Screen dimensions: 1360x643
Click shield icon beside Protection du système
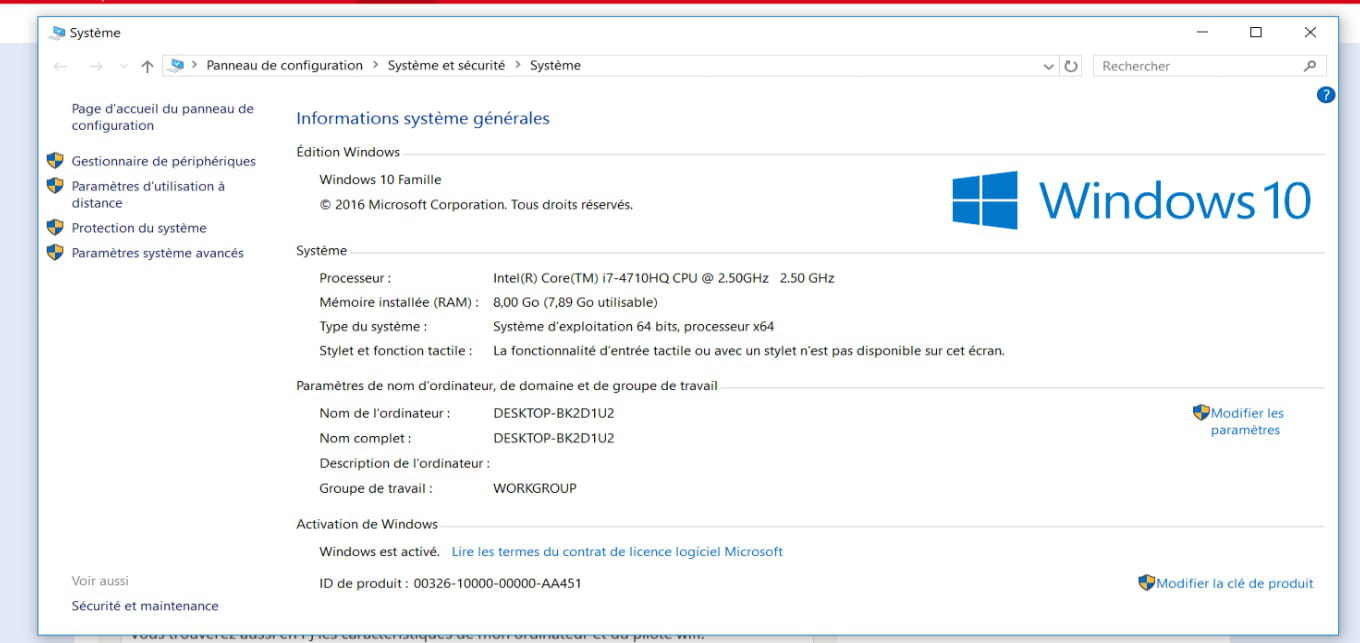pyautogui.click(x=55, y=227)
